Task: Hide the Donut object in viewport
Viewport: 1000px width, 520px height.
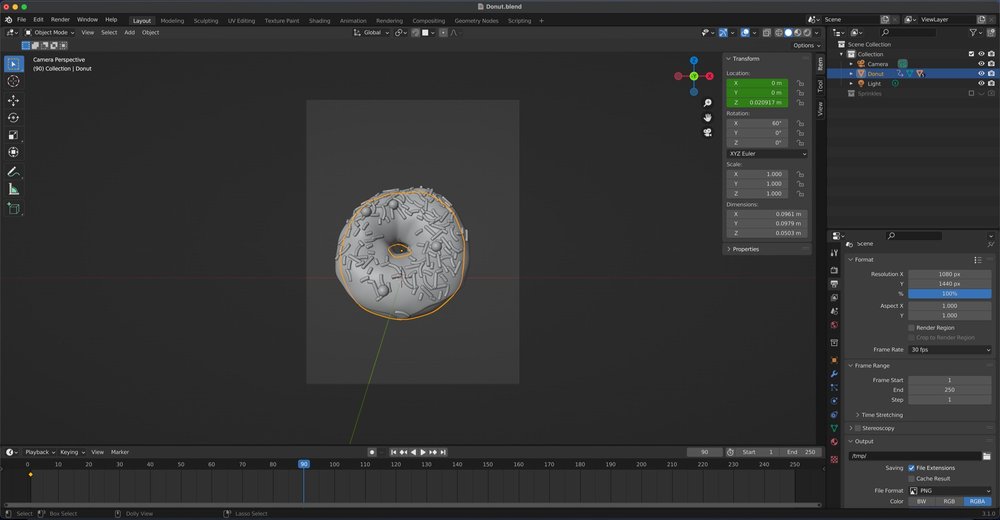Action: click(x=981, y=73)
